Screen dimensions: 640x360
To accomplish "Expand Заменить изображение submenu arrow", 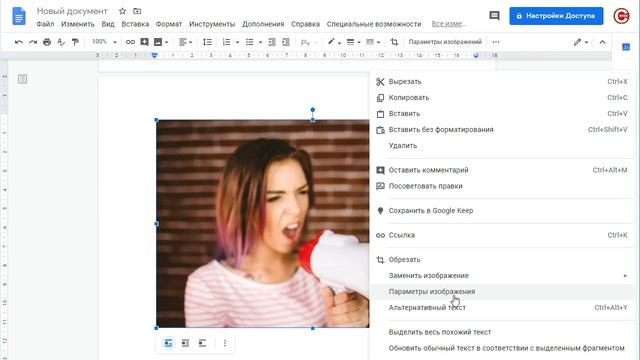I will click(x=625, y=276).
